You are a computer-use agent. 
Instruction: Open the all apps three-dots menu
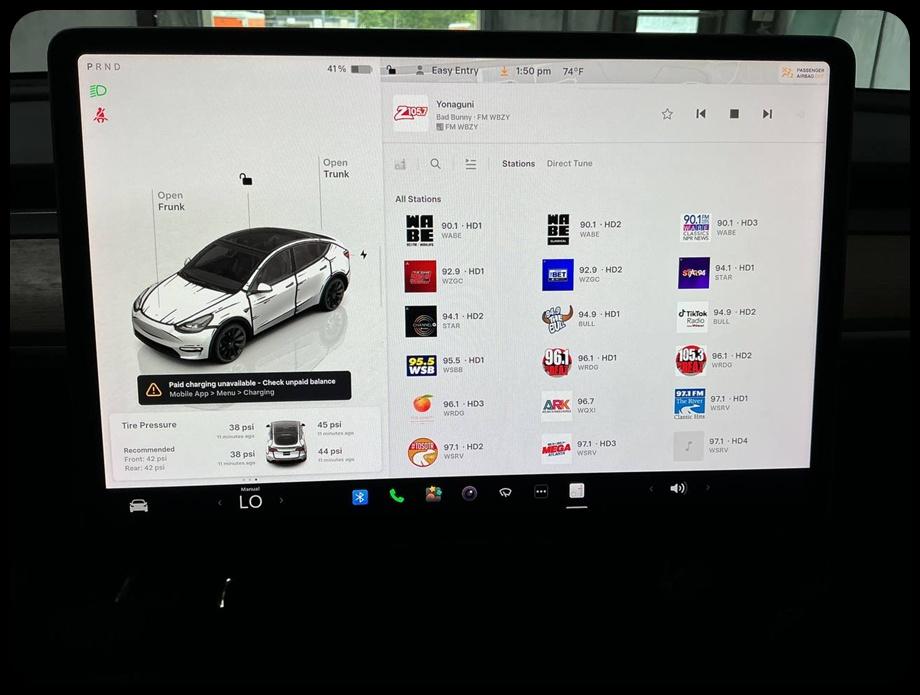(x=541, y=491)
